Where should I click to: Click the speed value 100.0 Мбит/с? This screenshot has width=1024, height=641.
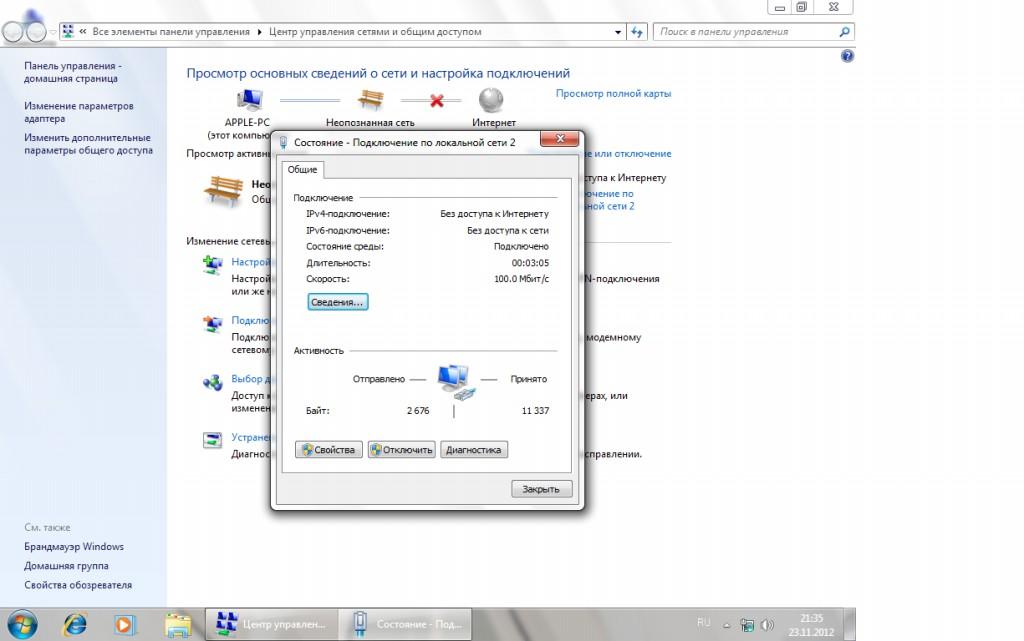point(521,279)
